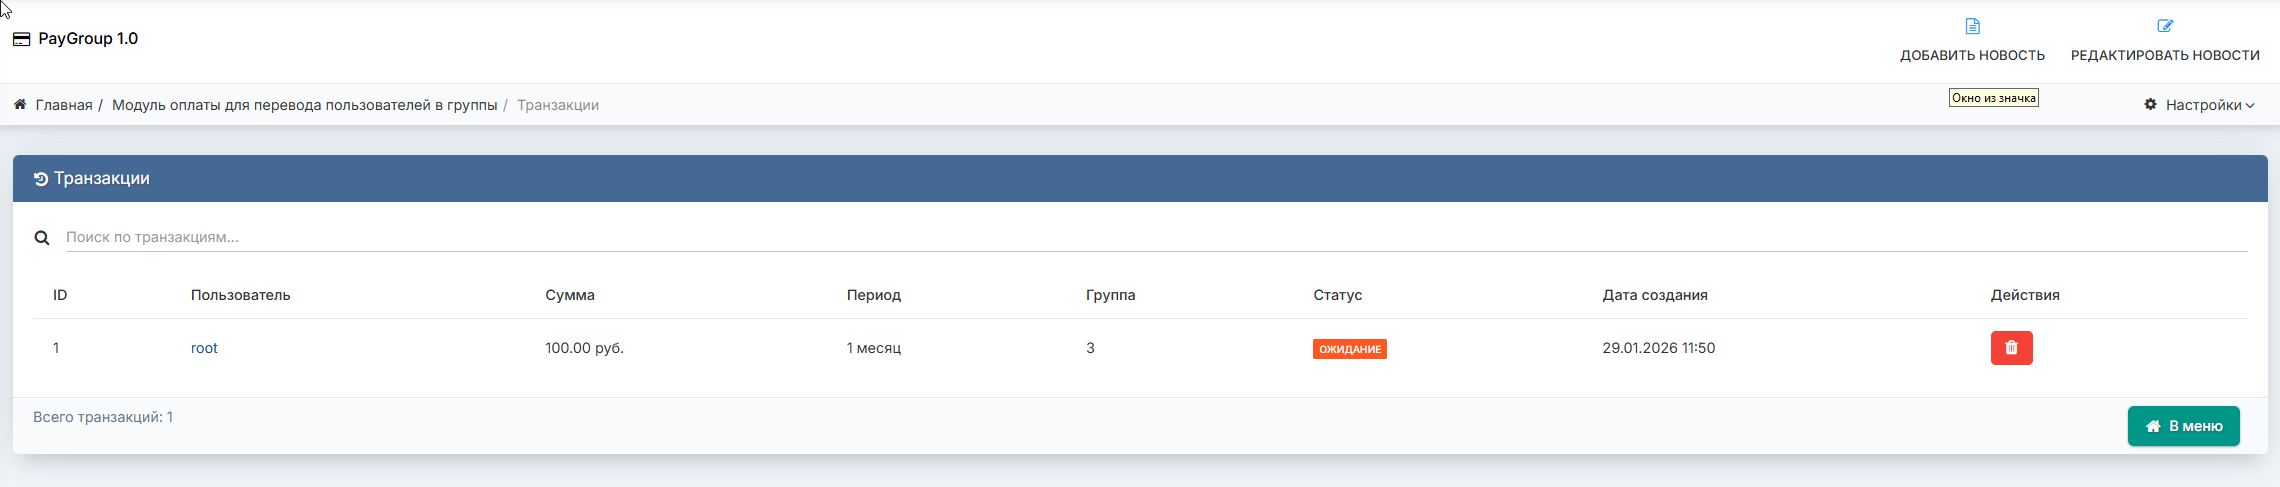2280x487 pixels.
Task: Click the Пользователь column header
Action: coord(240,295)
